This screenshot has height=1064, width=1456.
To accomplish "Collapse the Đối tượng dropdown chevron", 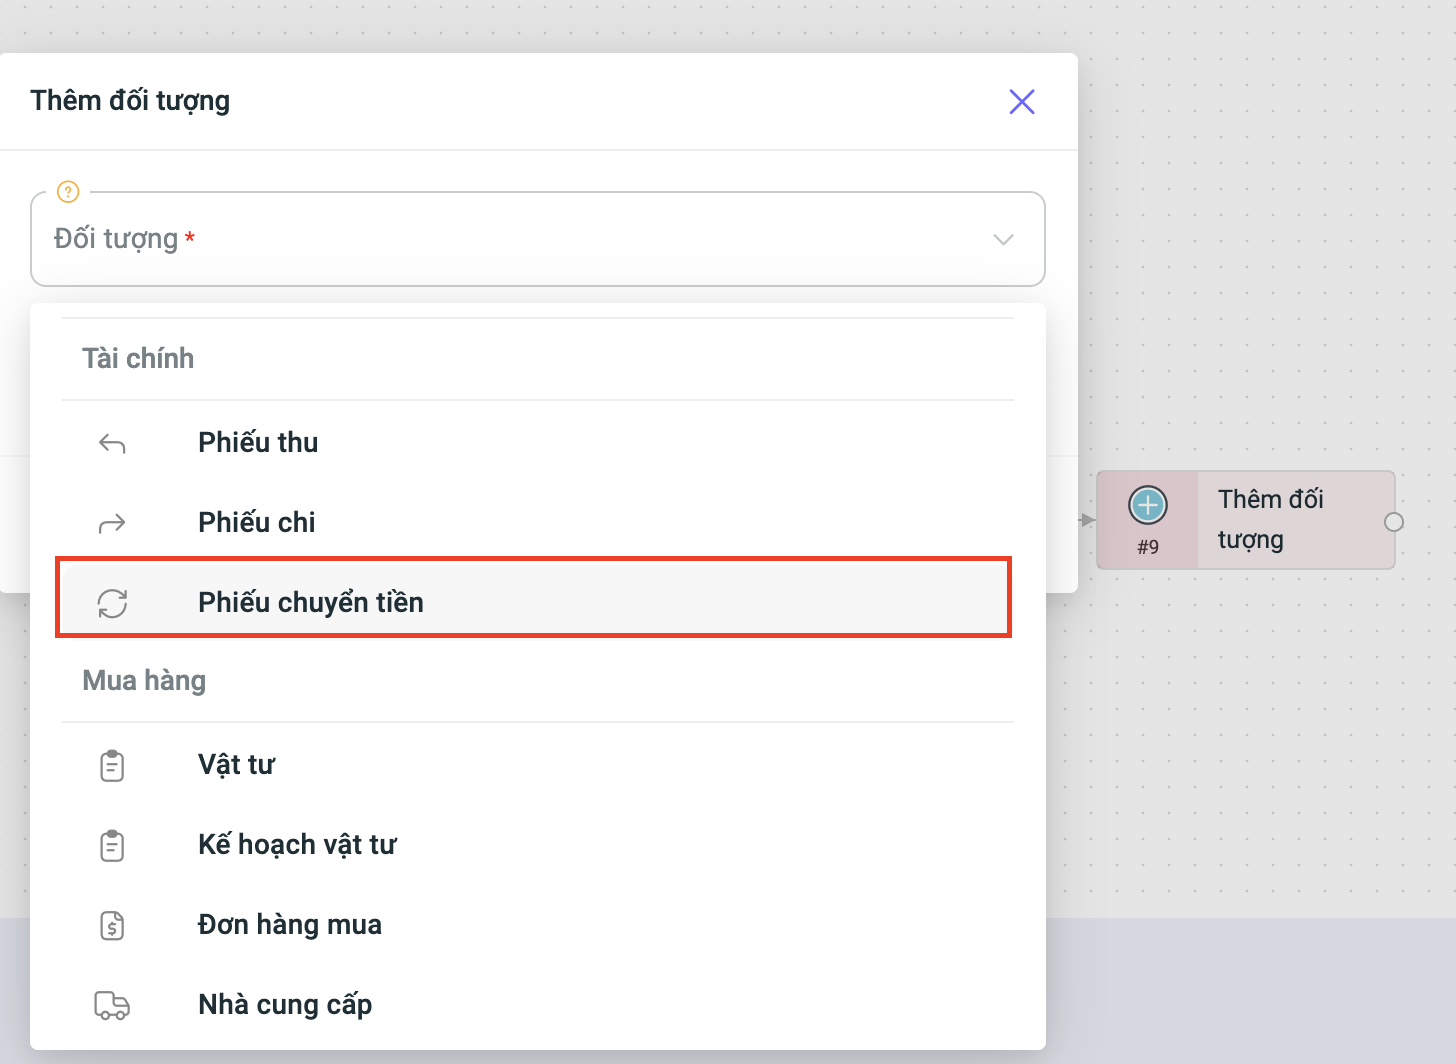I will coord(1003,239).
